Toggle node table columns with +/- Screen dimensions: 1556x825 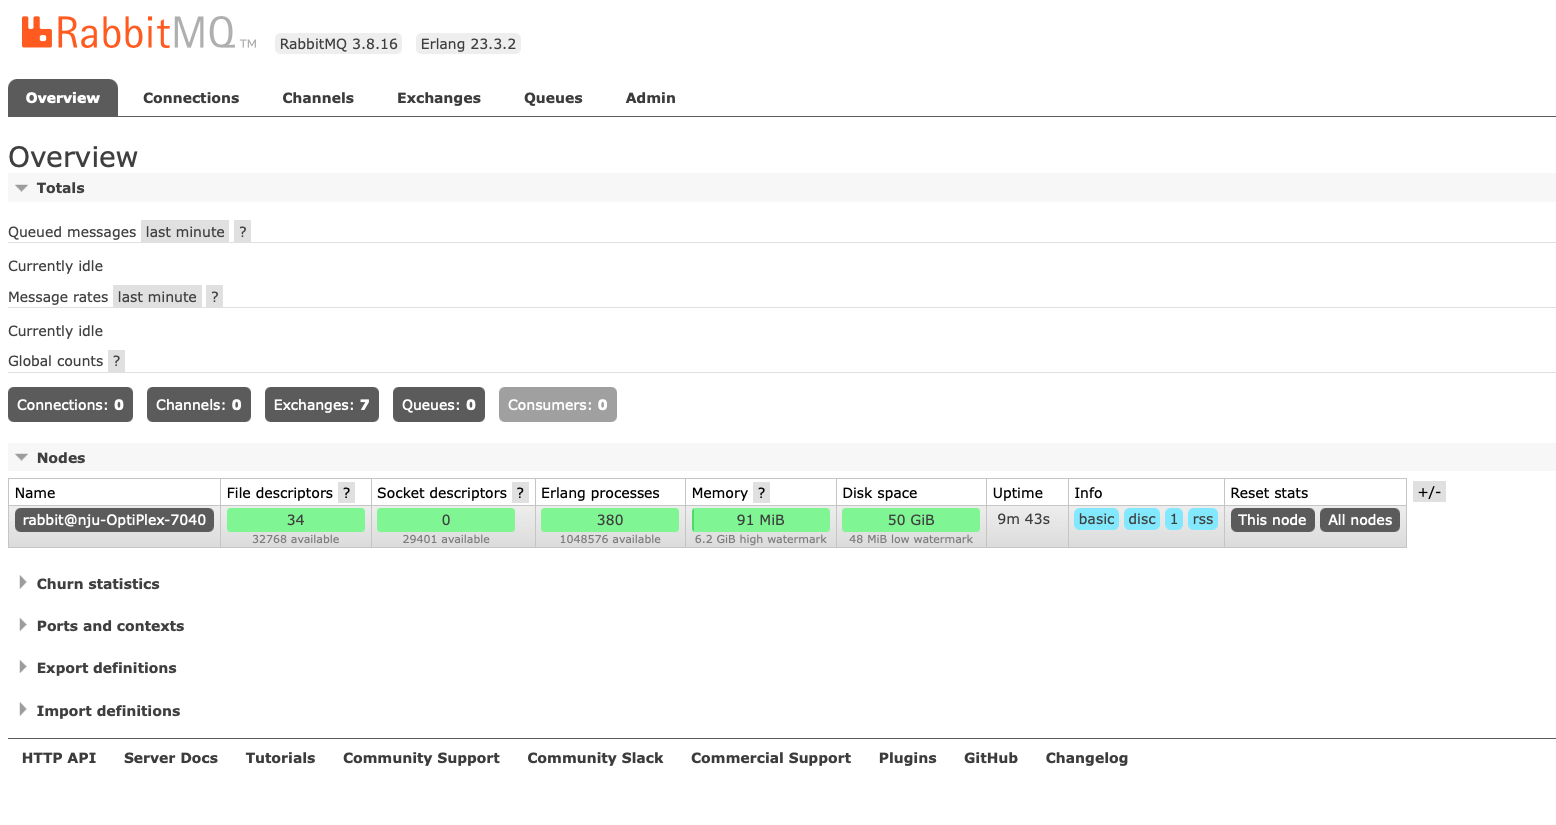tap(1429, 491)
